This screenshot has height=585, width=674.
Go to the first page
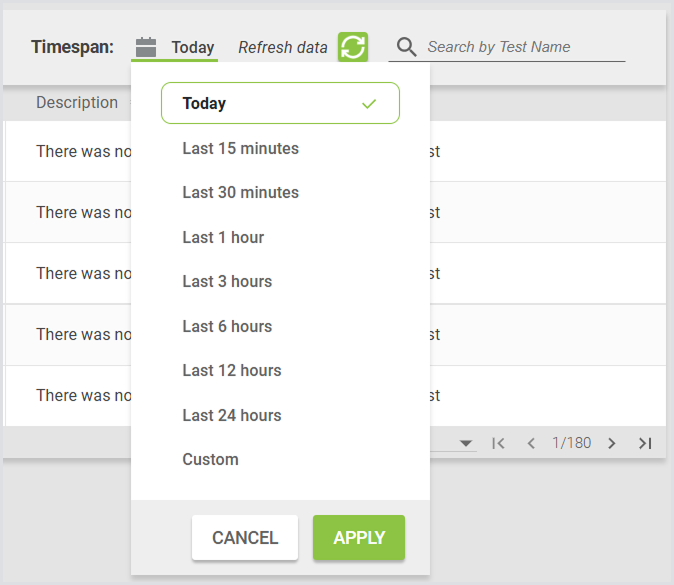click(498, 443)
